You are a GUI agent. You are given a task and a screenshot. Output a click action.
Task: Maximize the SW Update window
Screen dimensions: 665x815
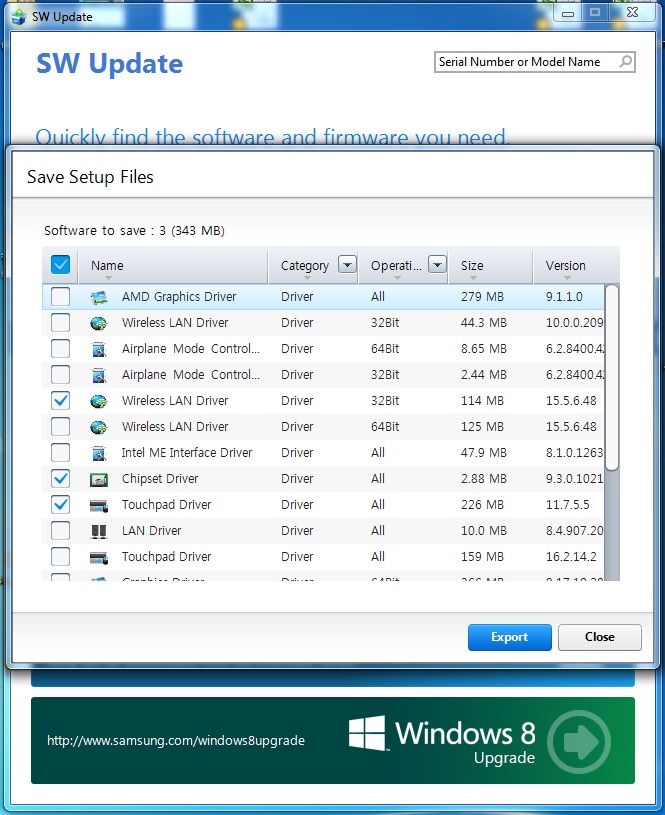coord(595,12)
